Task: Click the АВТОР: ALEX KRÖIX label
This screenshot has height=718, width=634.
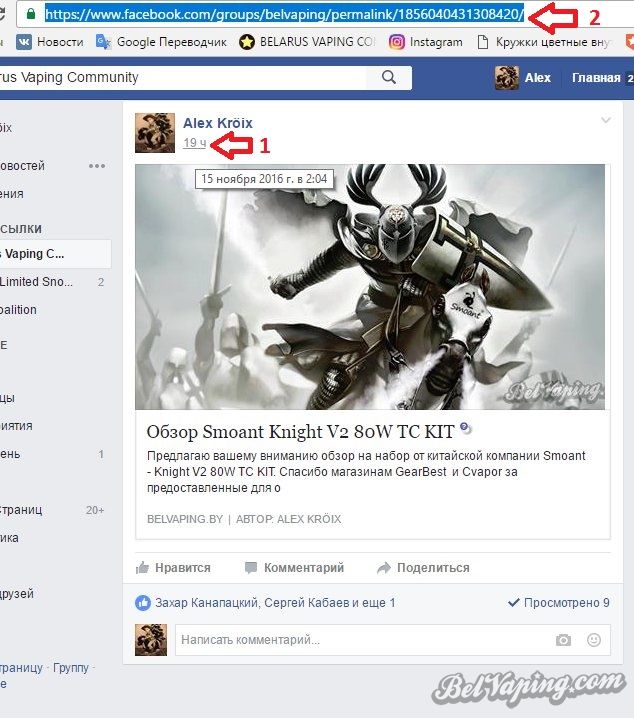Action: tap(289, 519)
